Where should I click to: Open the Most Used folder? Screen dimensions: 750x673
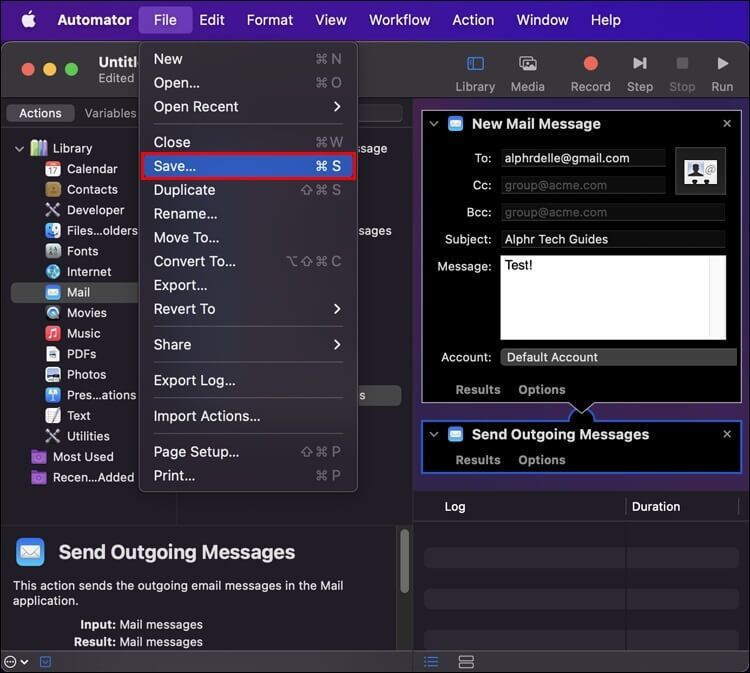pos(72,457)
